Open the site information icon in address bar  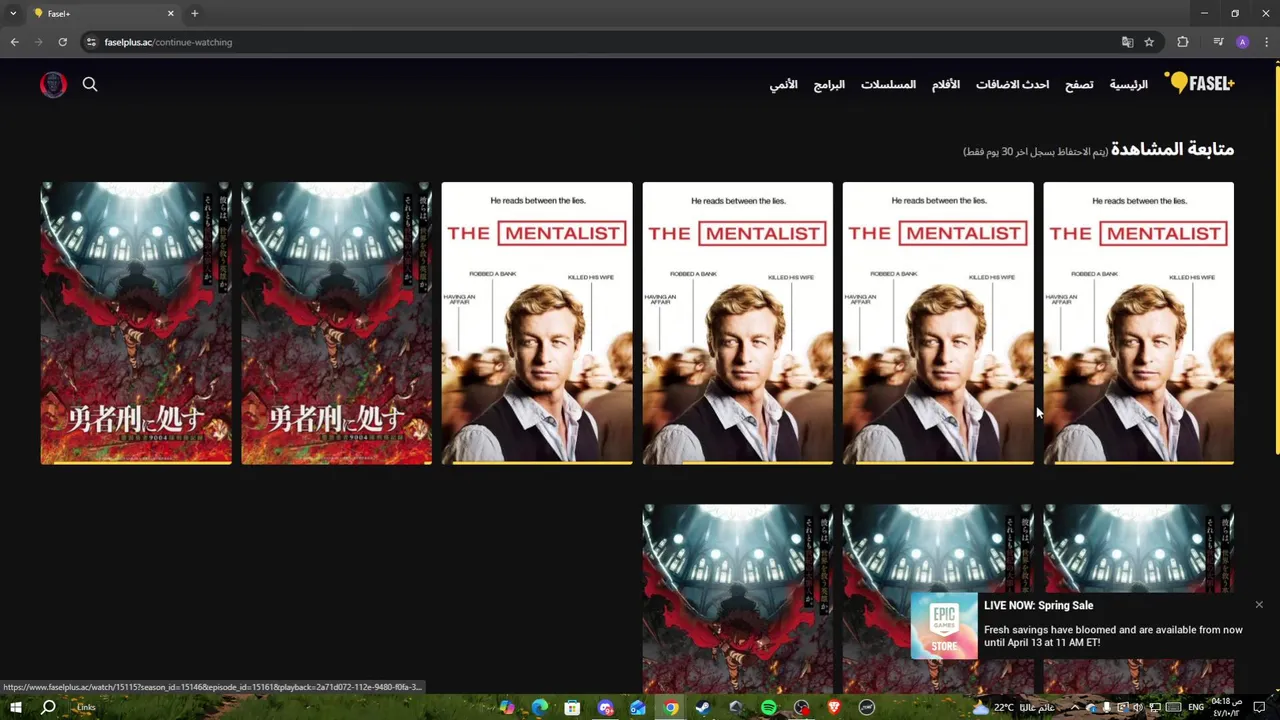point(91,42)
